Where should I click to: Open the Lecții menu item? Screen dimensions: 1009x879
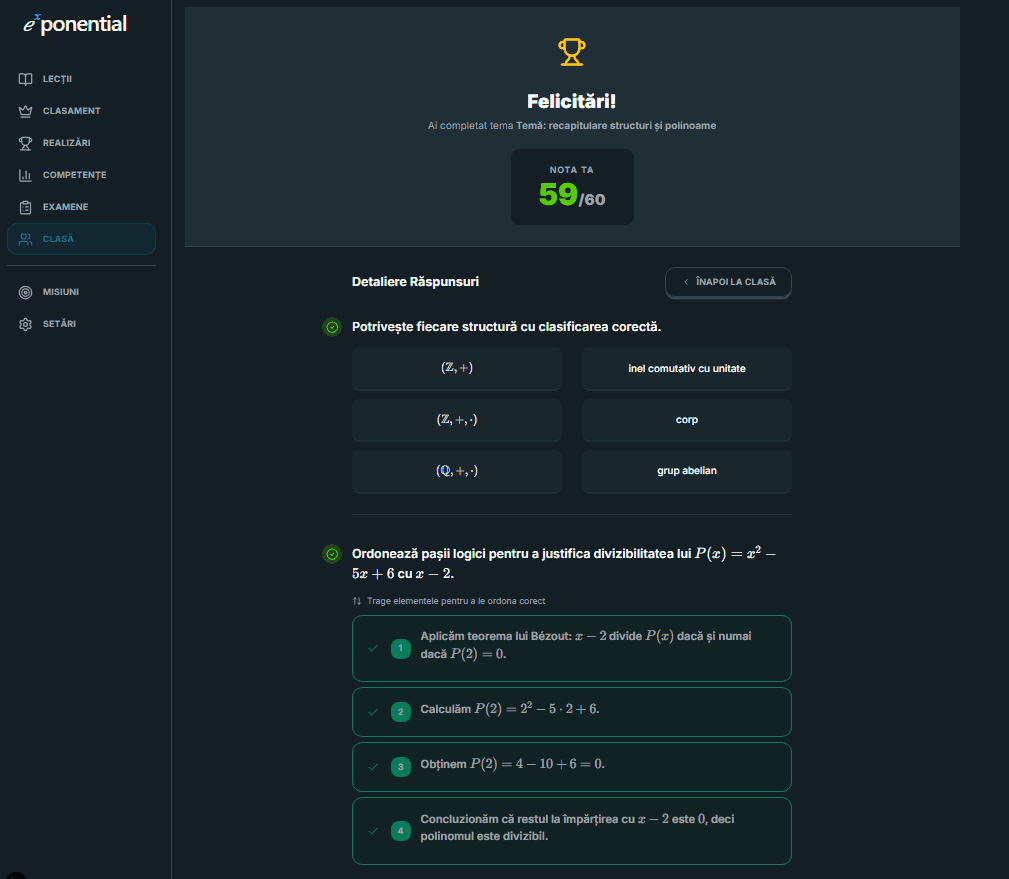coord(81,79)
